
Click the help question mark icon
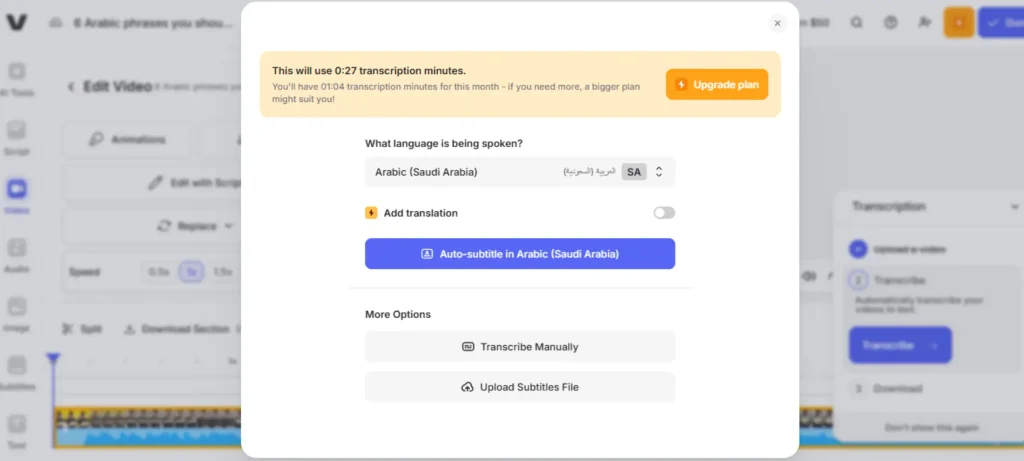click(891, 22)
